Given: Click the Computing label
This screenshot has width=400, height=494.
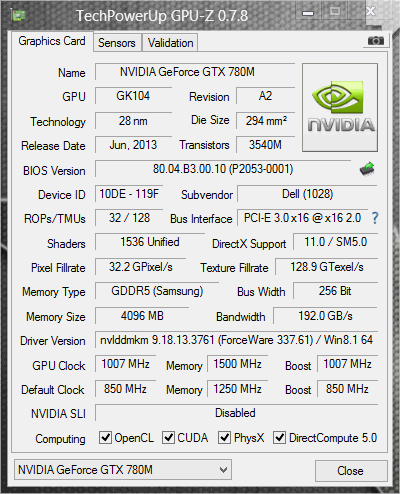Looking at the screenshot, I should 60,439.
